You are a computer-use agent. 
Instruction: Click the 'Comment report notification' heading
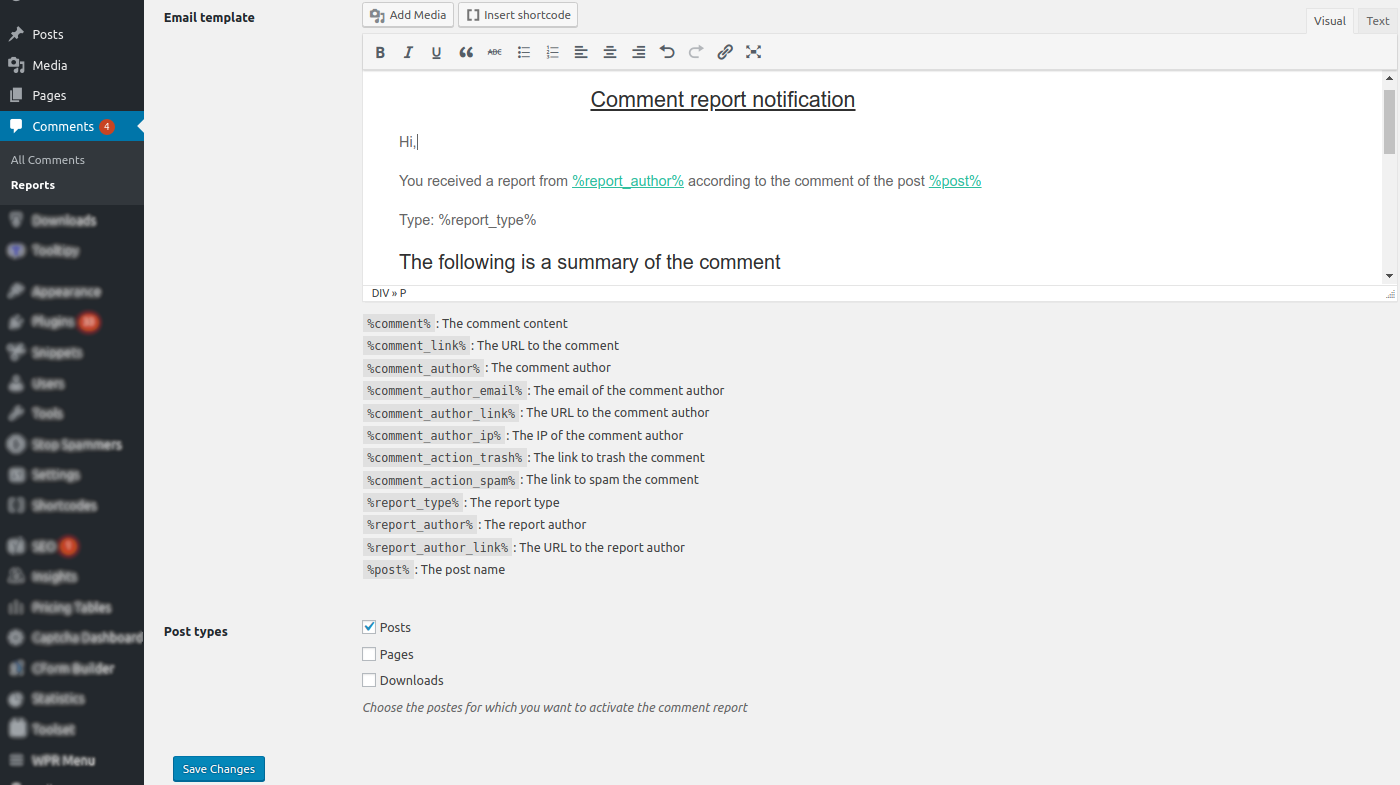[723, 100]
